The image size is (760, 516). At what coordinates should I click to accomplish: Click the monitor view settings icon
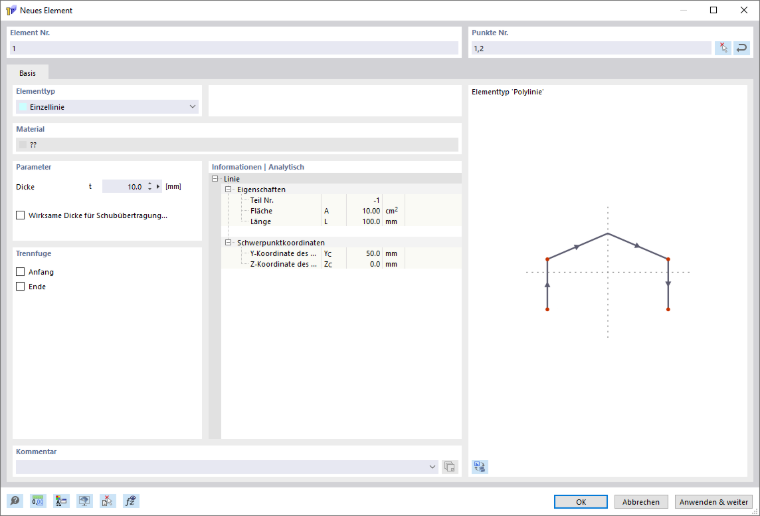tap(84, 501)
